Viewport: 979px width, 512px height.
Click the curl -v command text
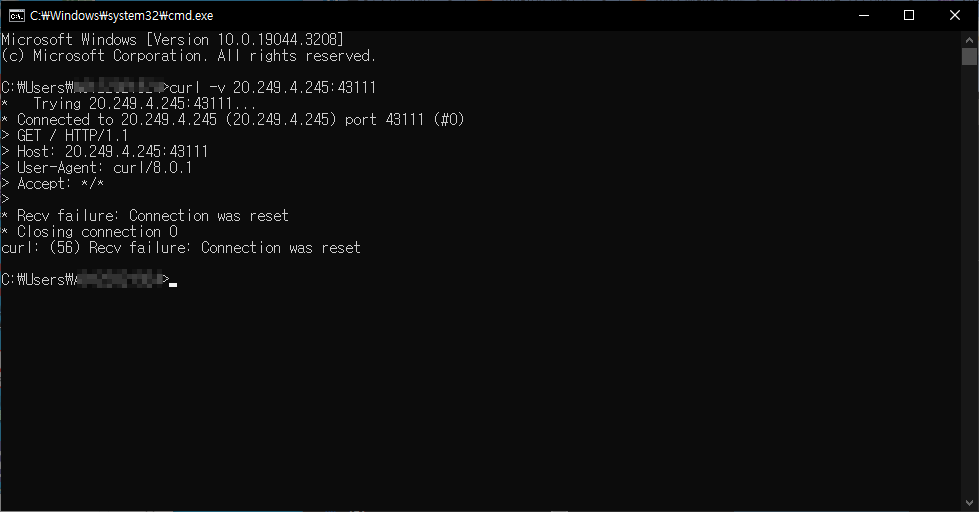click(x=273, y=87)
